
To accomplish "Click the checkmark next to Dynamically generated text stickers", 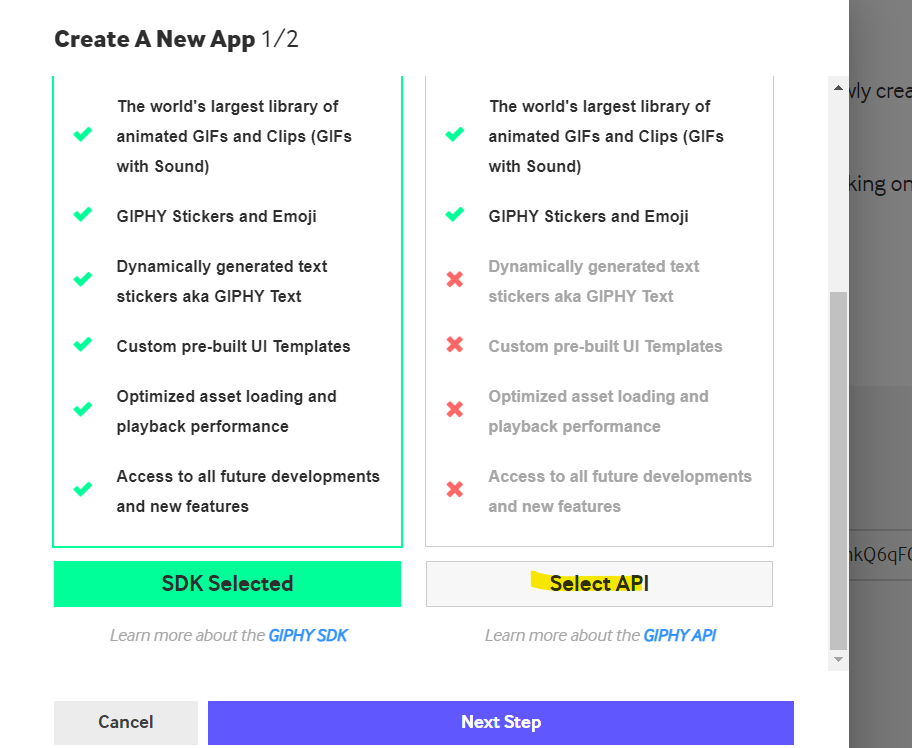I will tap(83, 279).
